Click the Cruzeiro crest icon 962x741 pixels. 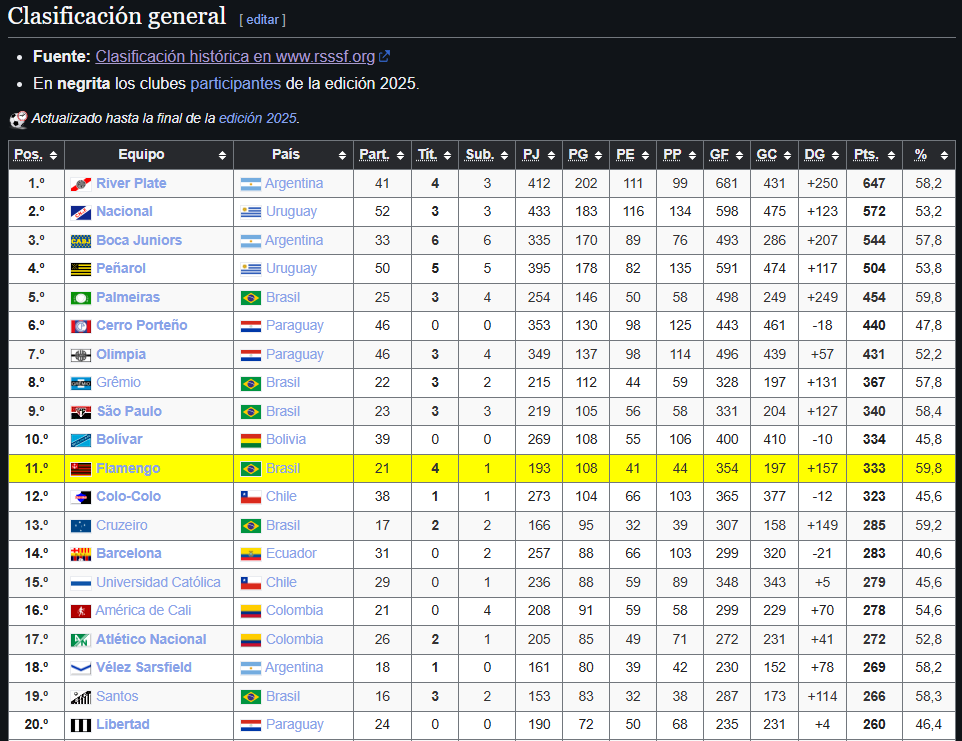tap(81, 526)
